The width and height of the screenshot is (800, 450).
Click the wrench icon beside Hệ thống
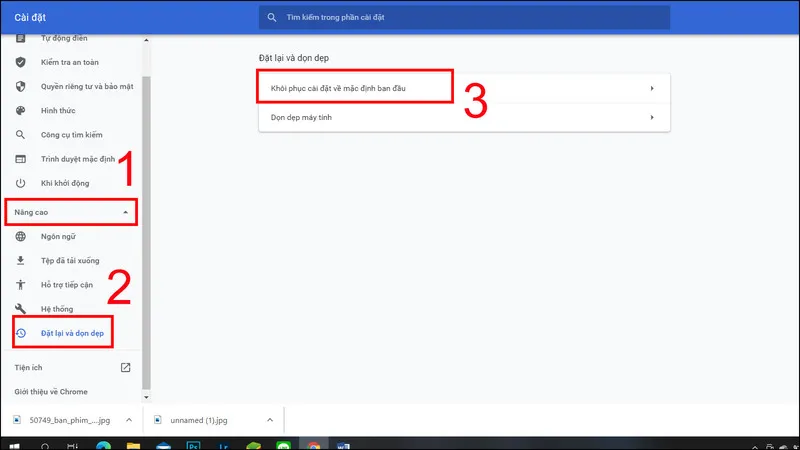coord(20,308)
